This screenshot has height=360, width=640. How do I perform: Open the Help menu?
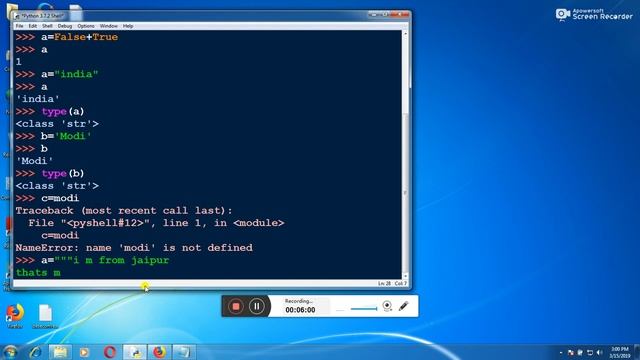point(128,26)
